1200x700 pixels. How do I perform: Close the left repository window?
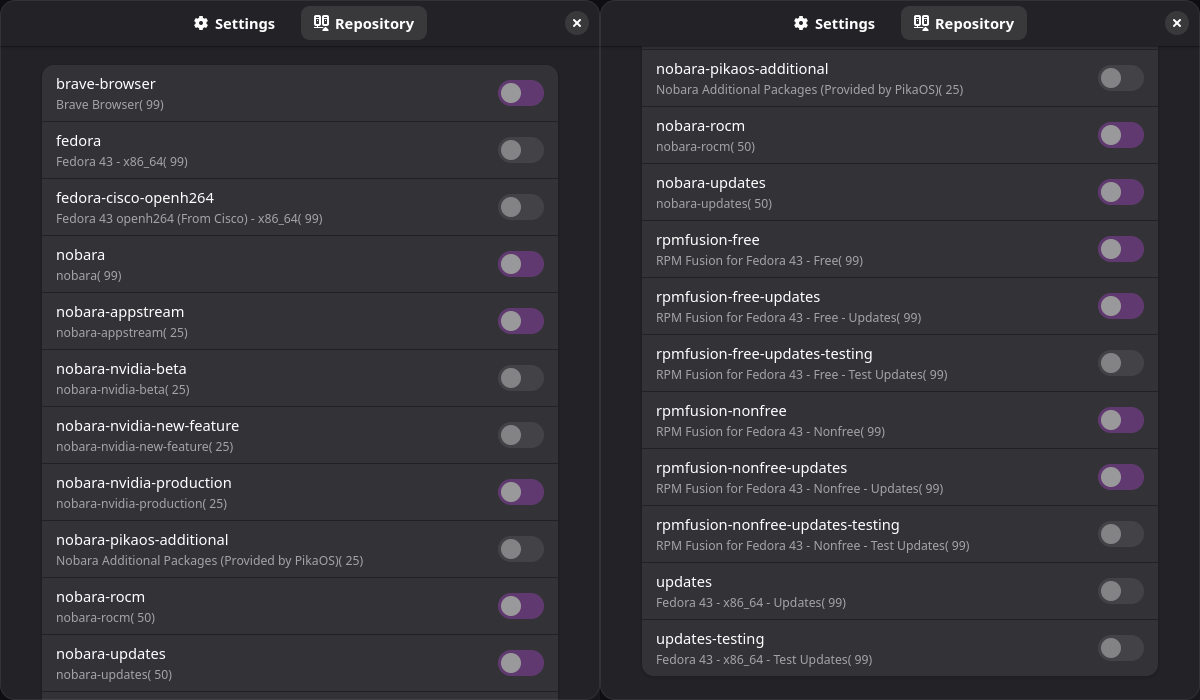coord(577,23)
